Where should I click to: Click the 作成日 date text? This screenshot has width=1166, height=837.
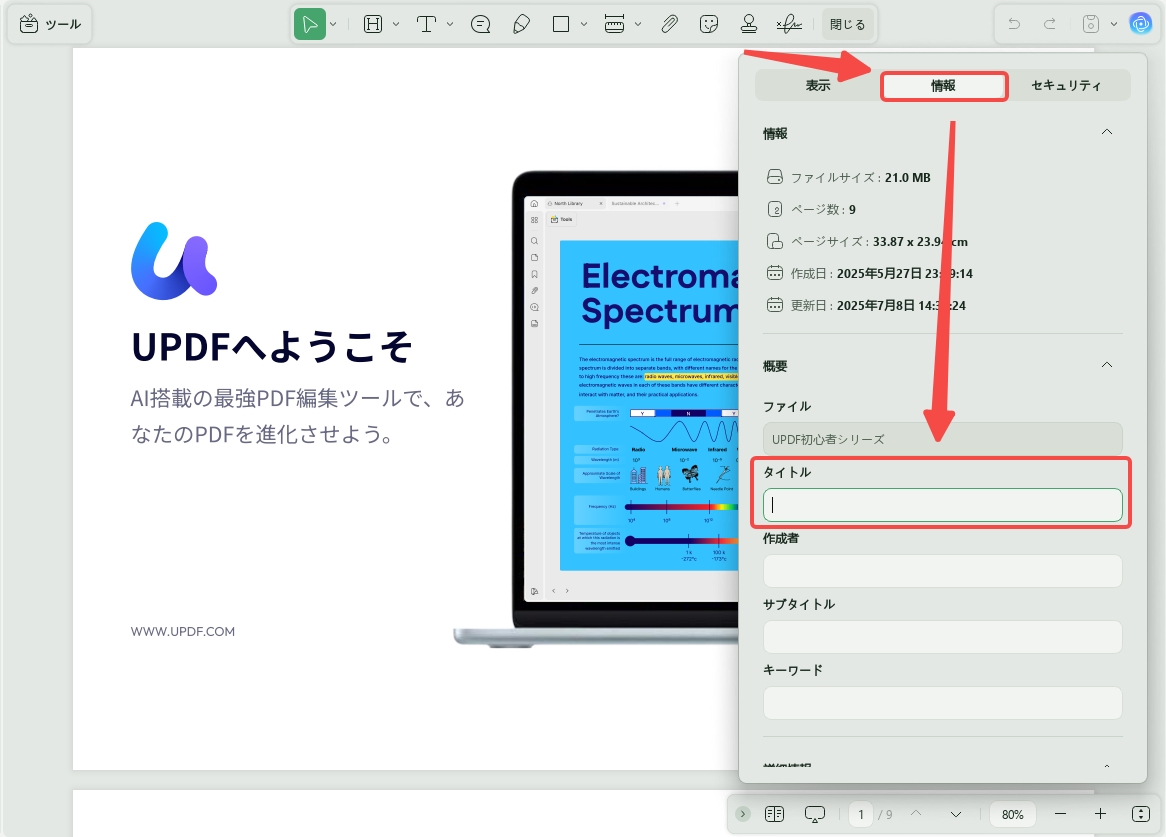point(881,274)
